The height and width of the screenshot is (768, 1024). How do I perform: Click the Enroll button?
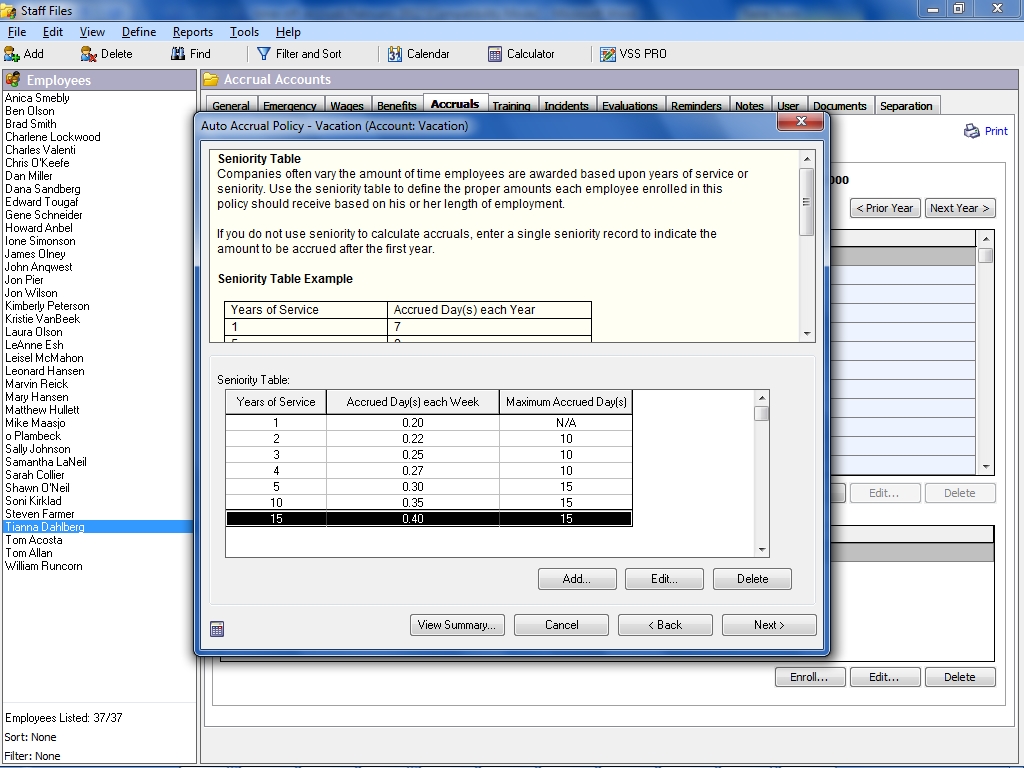pyautogui.click(x=808, y=676)
